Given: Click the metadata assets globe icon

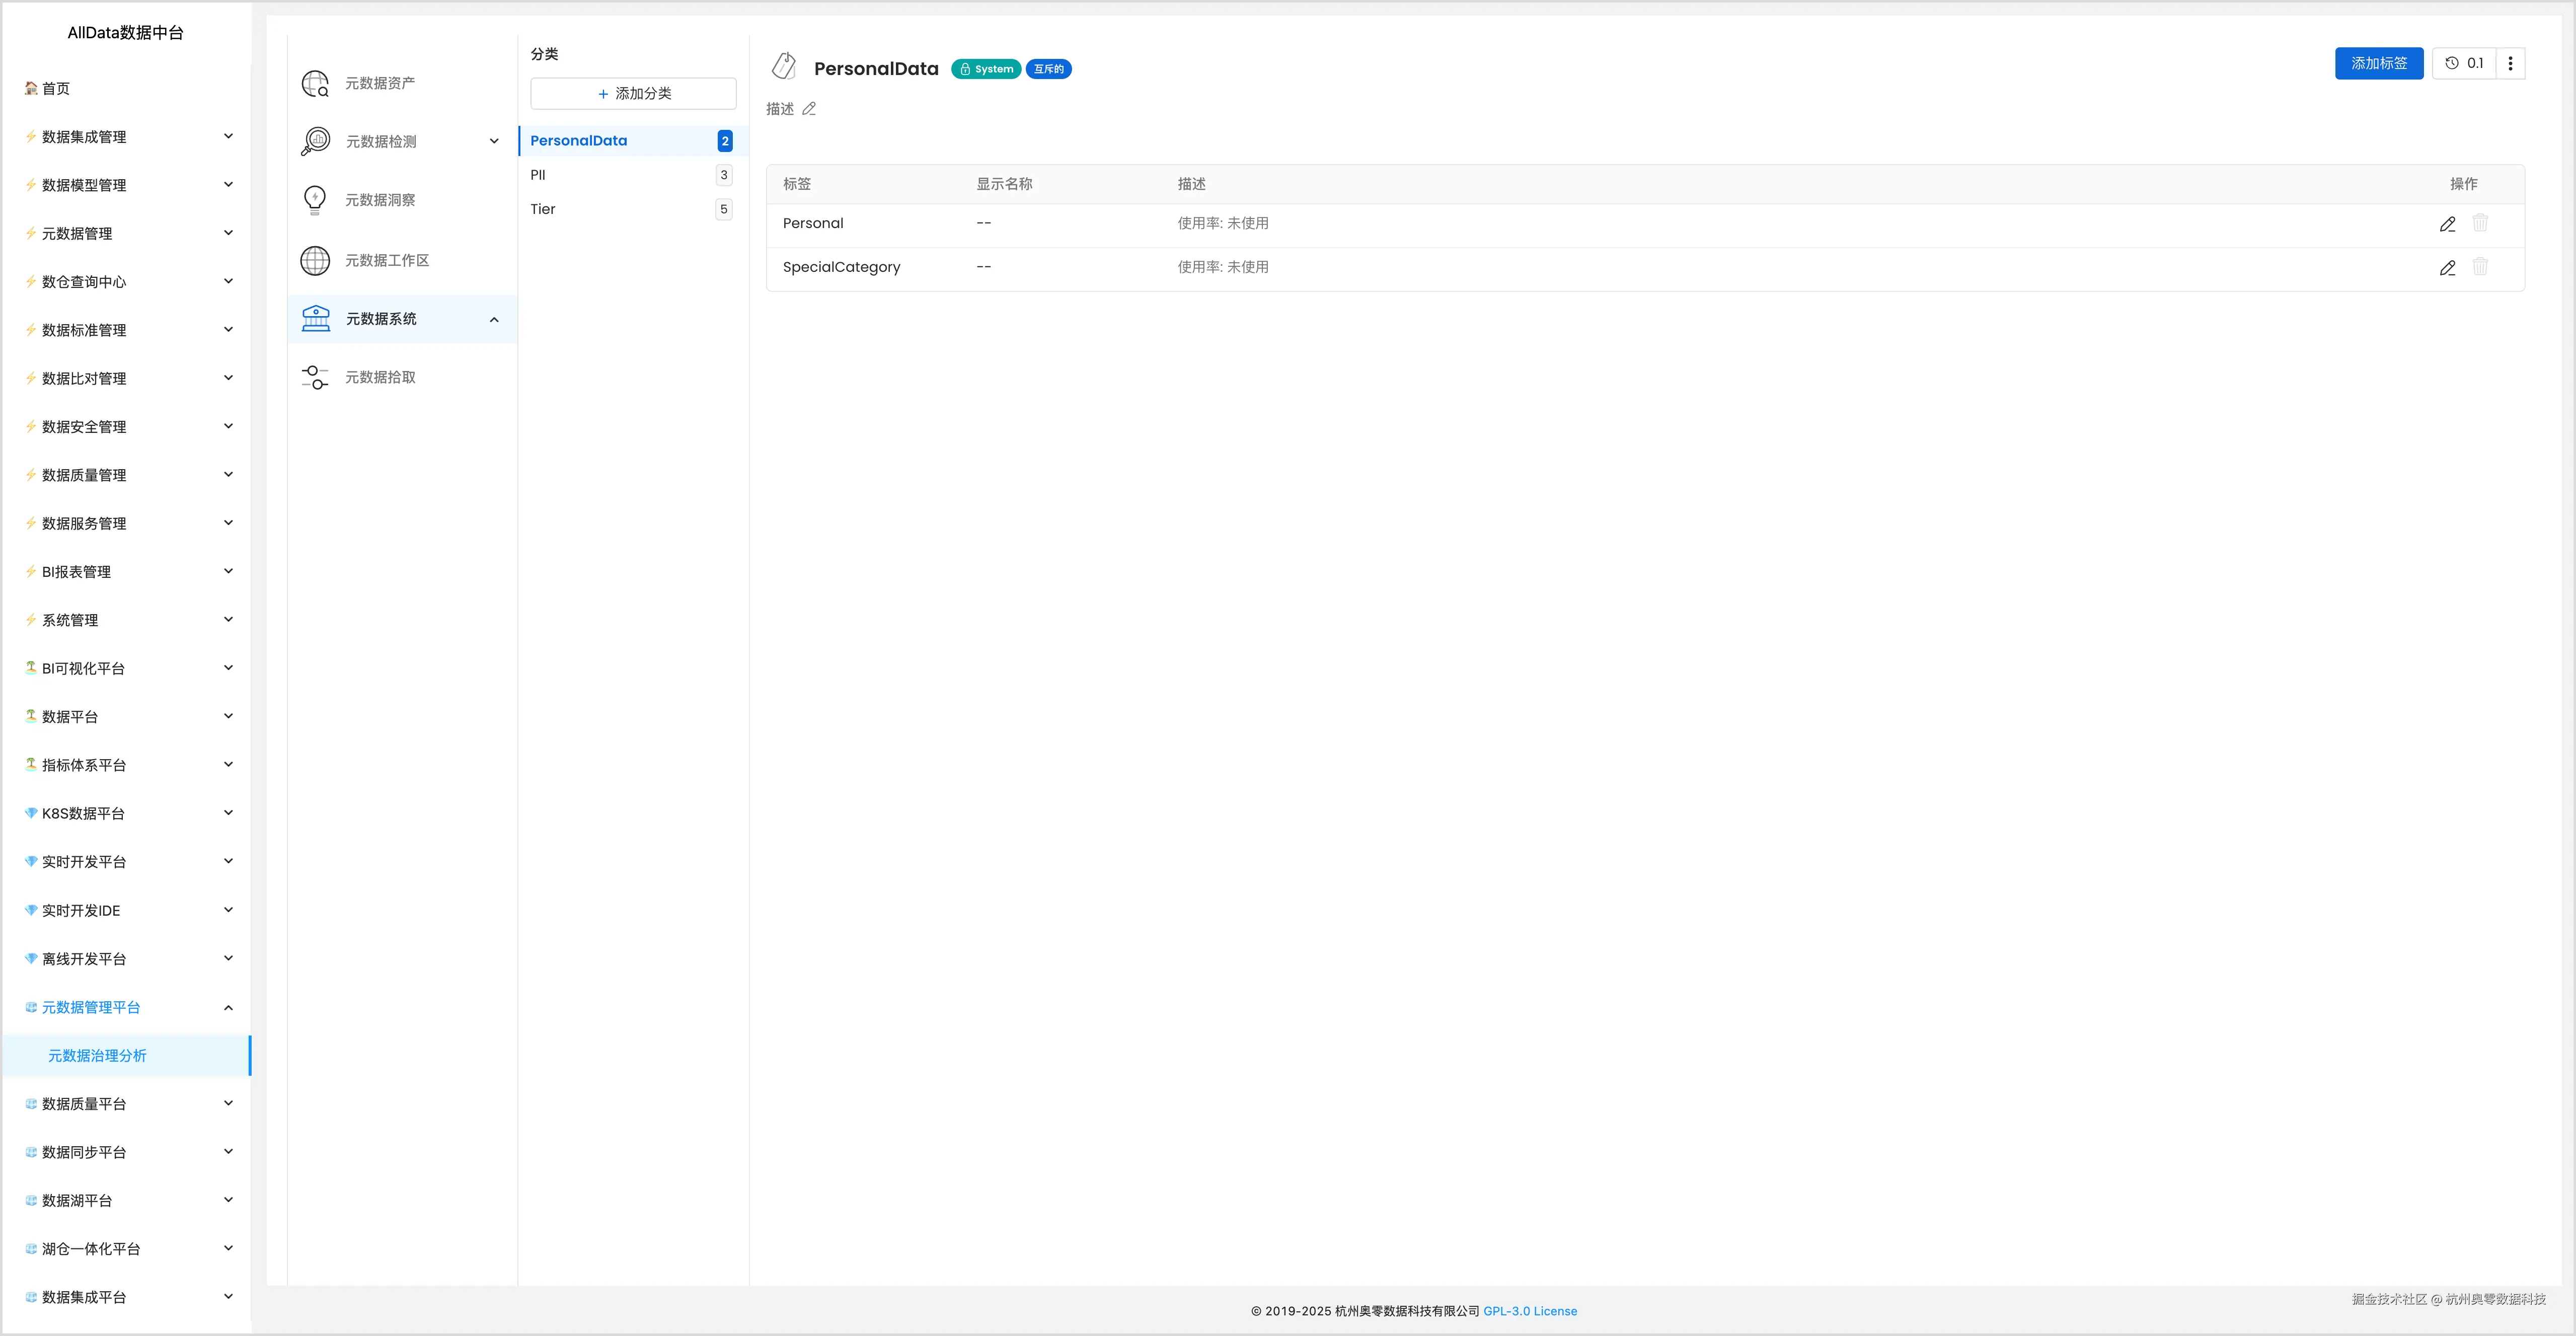Looking at the screenshot, I should tap(315, 83).
